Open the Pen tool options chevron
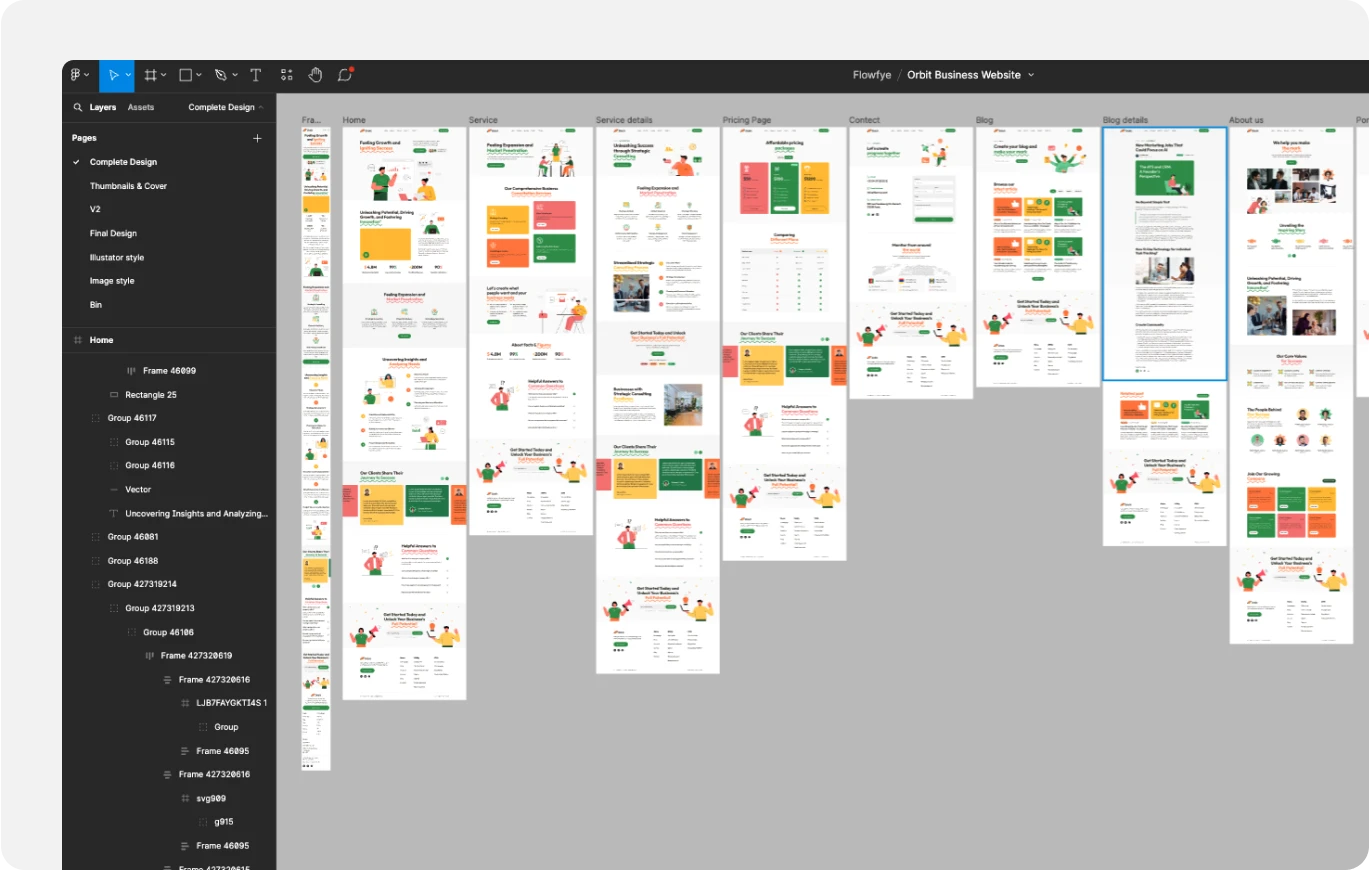Screen dimensions: 1369x870 tap(235, 75)
